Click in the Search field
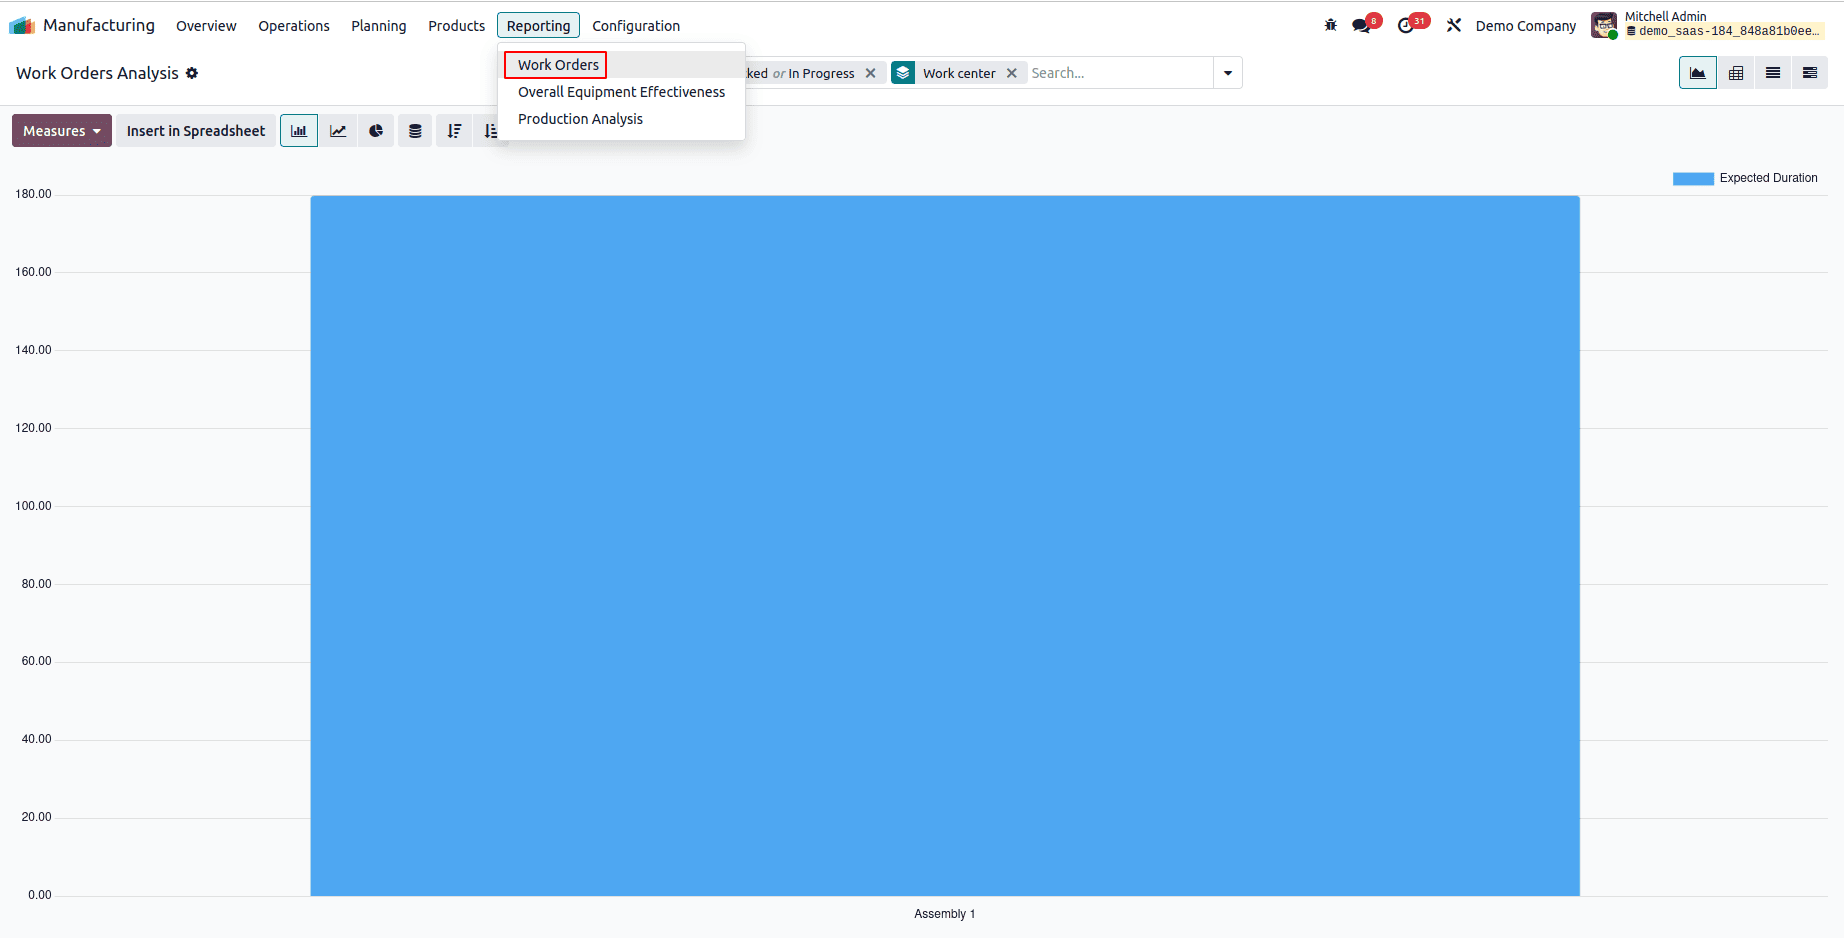This screenshot has width=1844, height=938. tap(1120, 73)
